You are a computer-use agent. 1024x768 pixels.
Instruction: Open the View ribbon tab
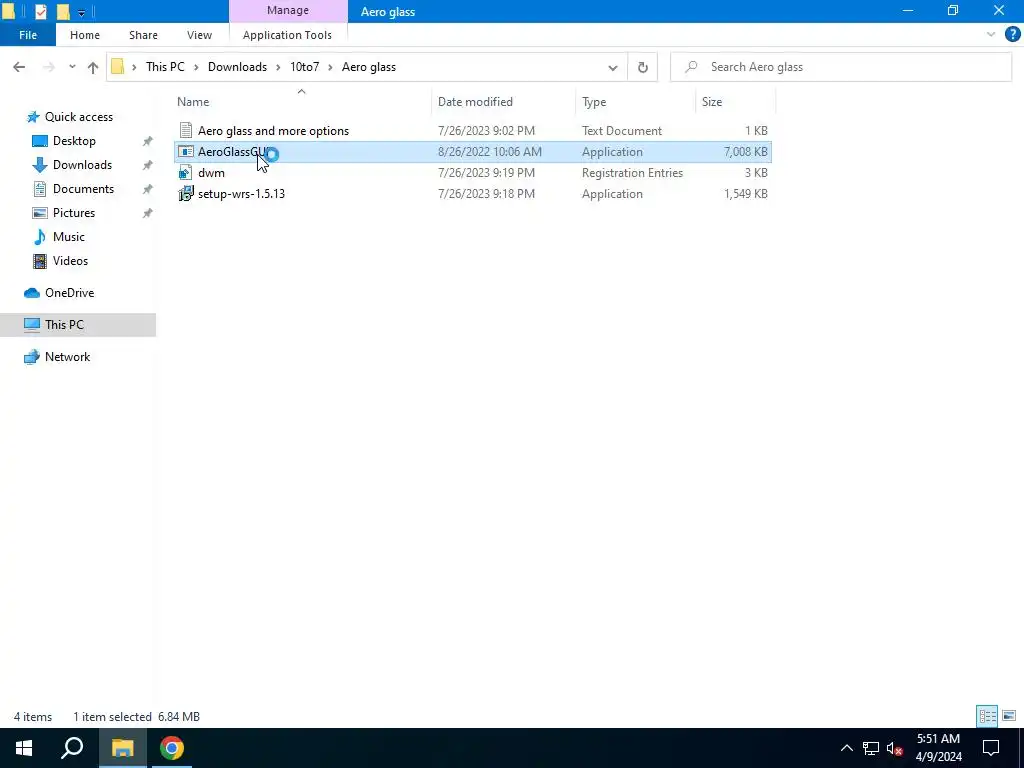point(199,35)
